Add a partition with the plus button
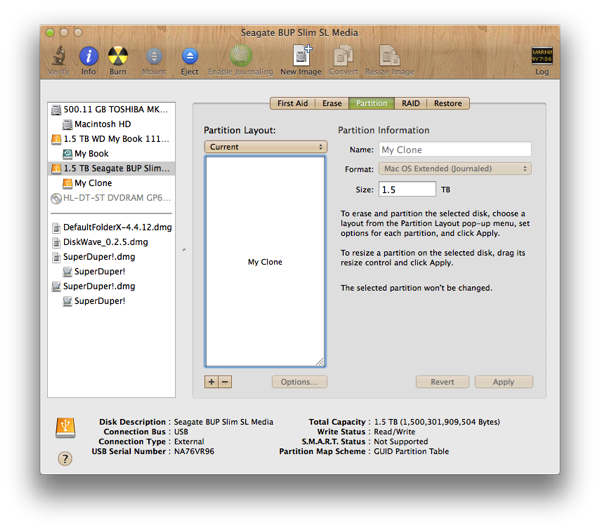The height and width of the screenshot is (530, 600). (x=211, y=382)
